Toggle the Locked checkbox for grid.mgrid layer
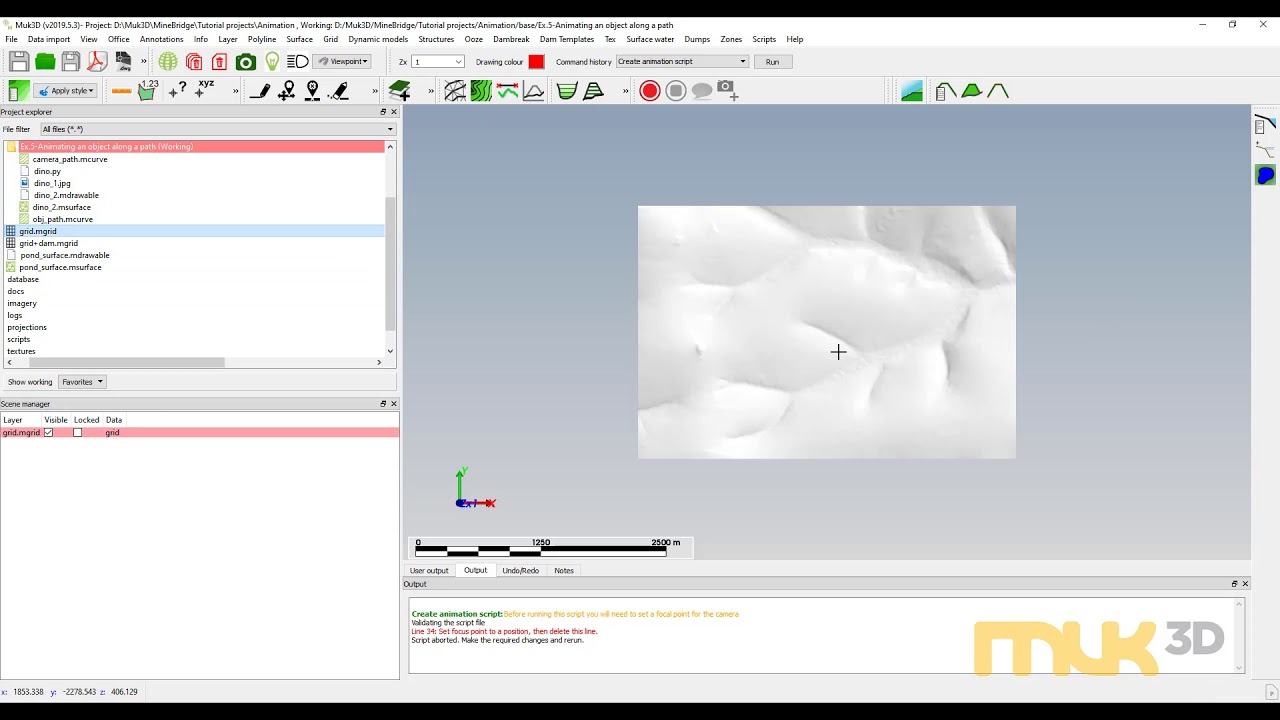 point(77,433)
